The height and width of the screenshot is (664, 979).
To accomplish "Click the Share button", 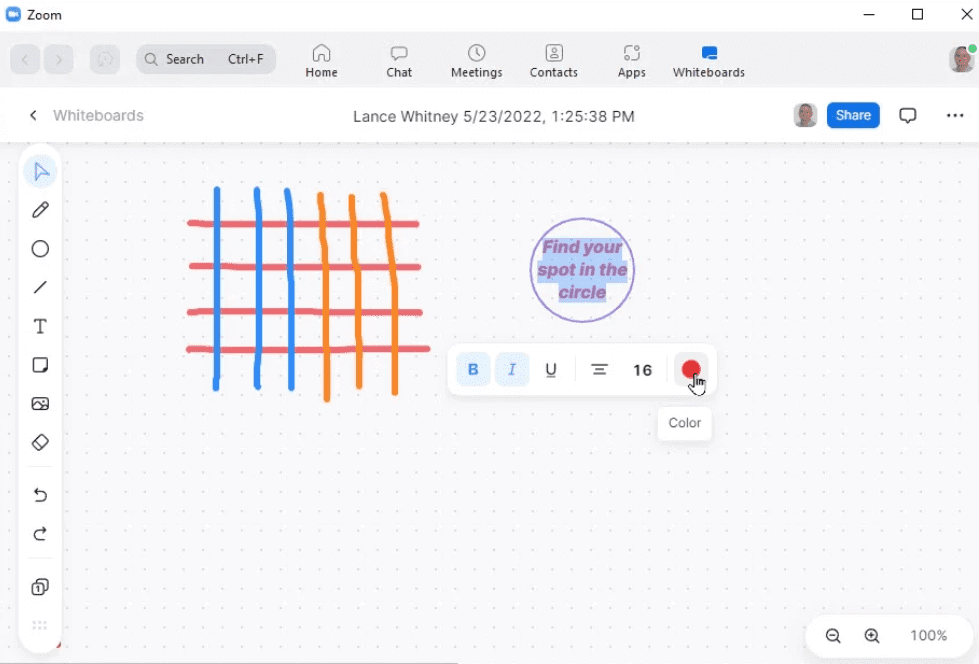I will pos(853,115).
